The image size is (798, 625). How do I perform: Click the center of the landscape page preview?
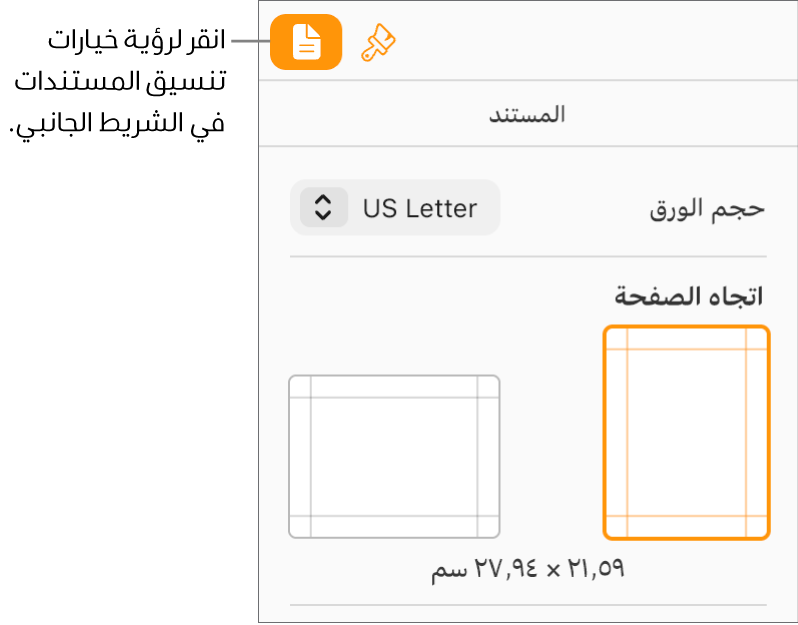(x=394, y=457)
